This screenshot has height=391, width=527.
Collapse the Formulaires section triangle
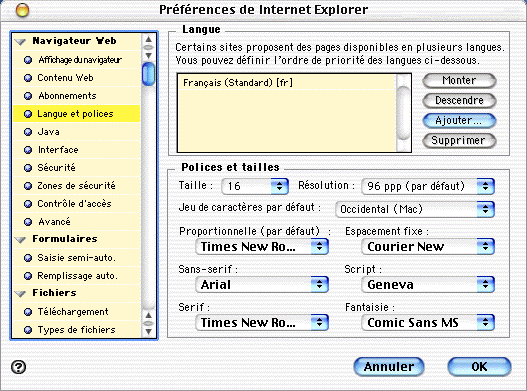[x=20, y=240]
